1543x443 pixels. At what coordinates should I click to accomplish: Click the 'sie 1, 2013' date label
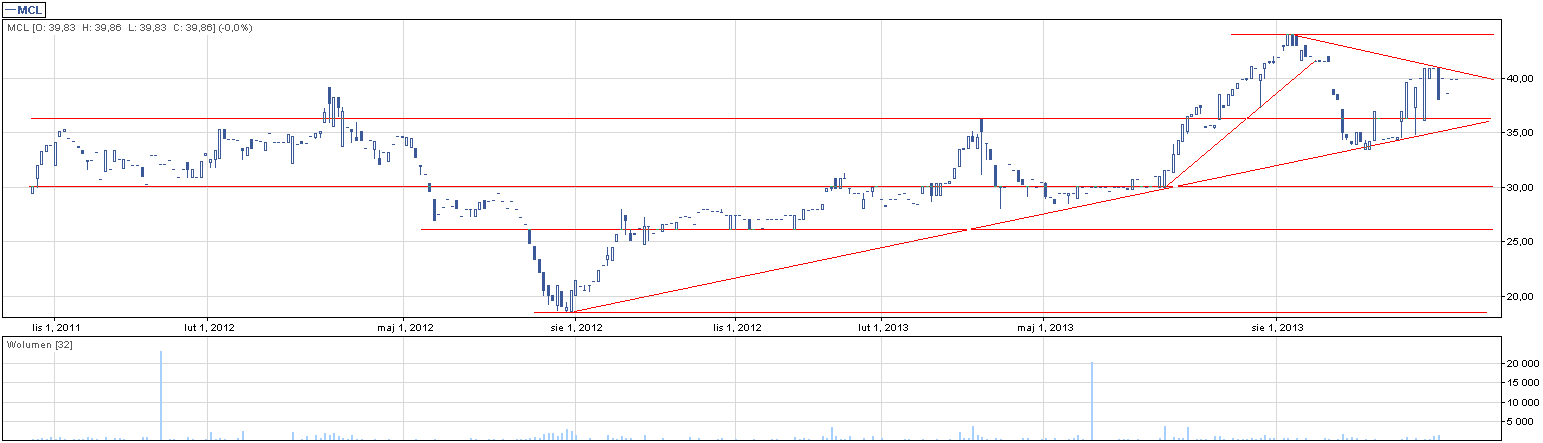click(1278, 327)
